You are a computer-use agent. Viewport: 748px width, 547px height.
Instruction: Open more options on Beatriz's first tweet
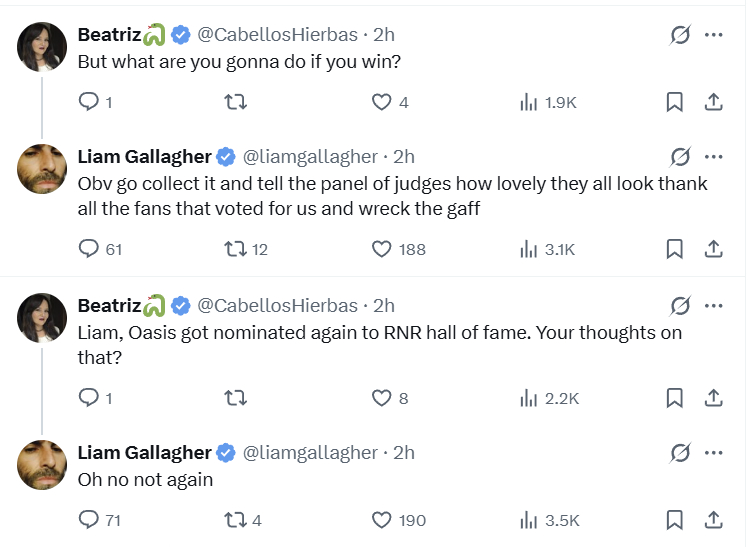click(714, 35)
